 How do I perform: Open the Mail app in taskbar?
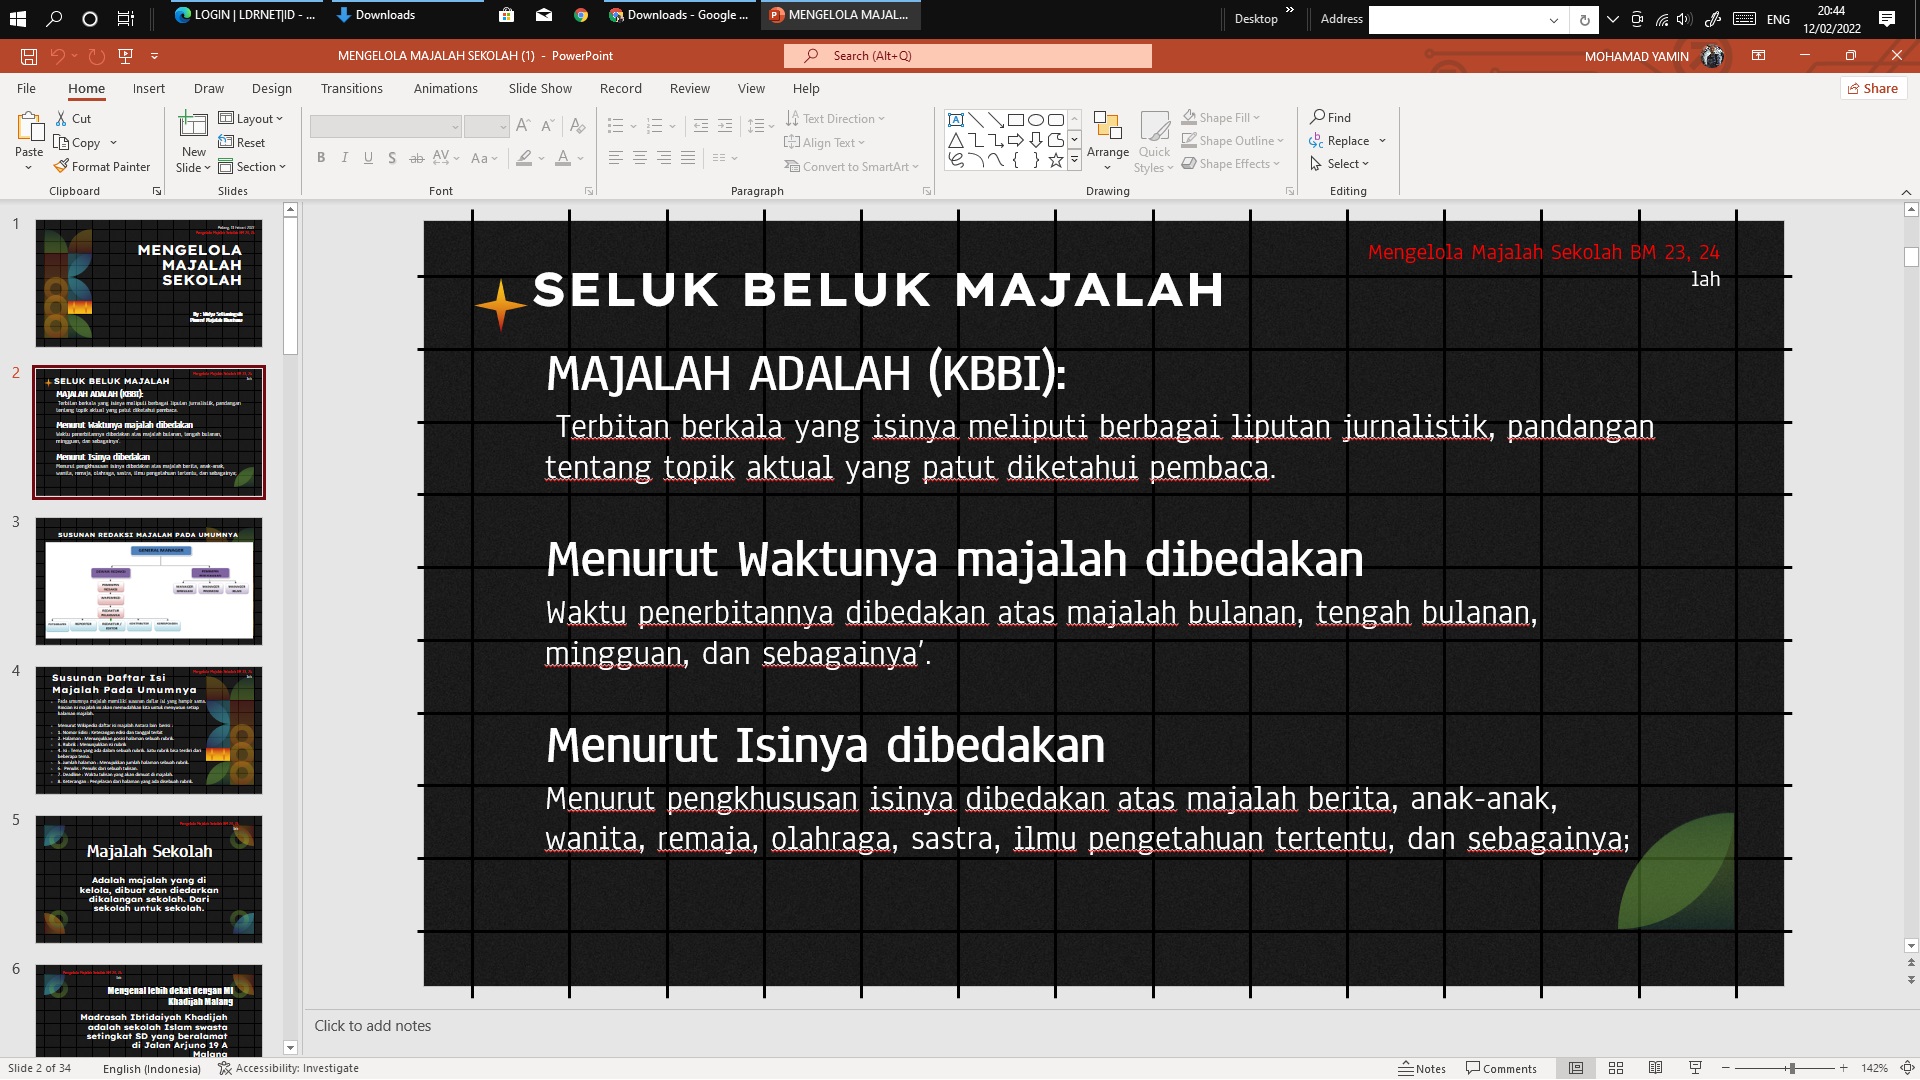(x=543, y=15)
